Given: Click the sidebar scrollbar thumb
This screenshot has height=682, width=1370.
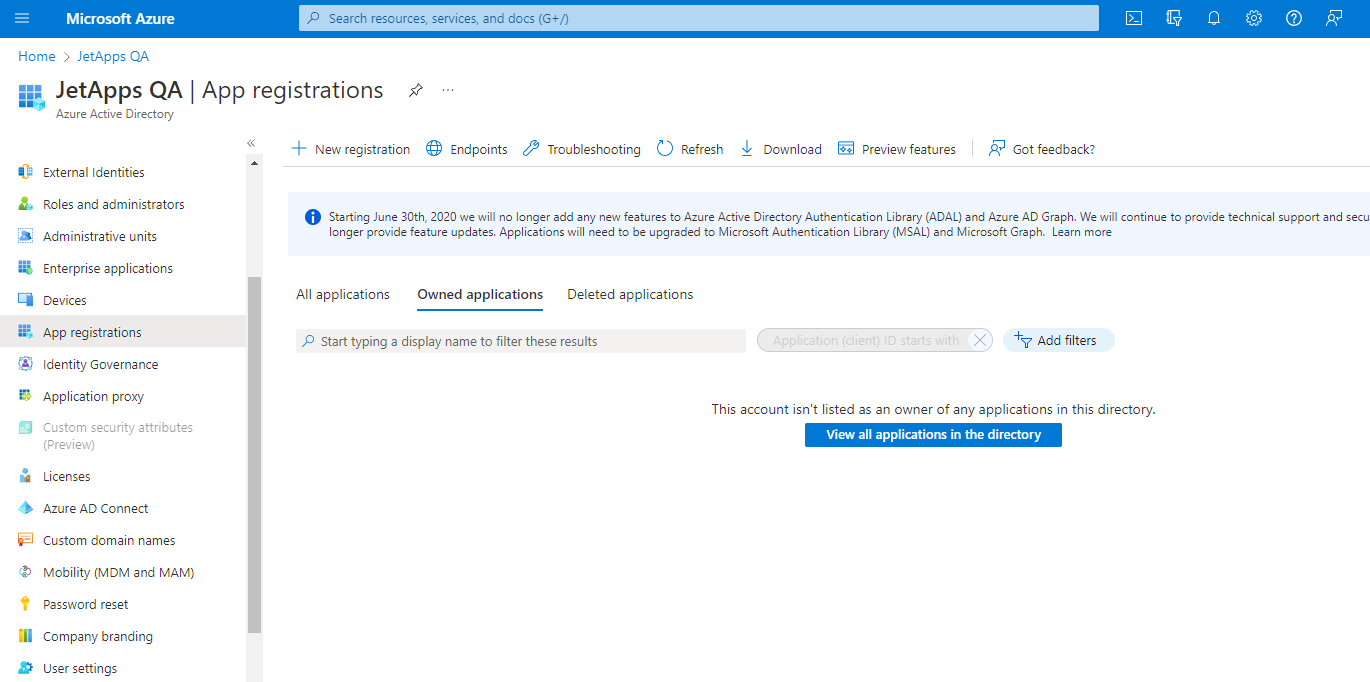Looking at the screenshot, I should click(254, 454).
